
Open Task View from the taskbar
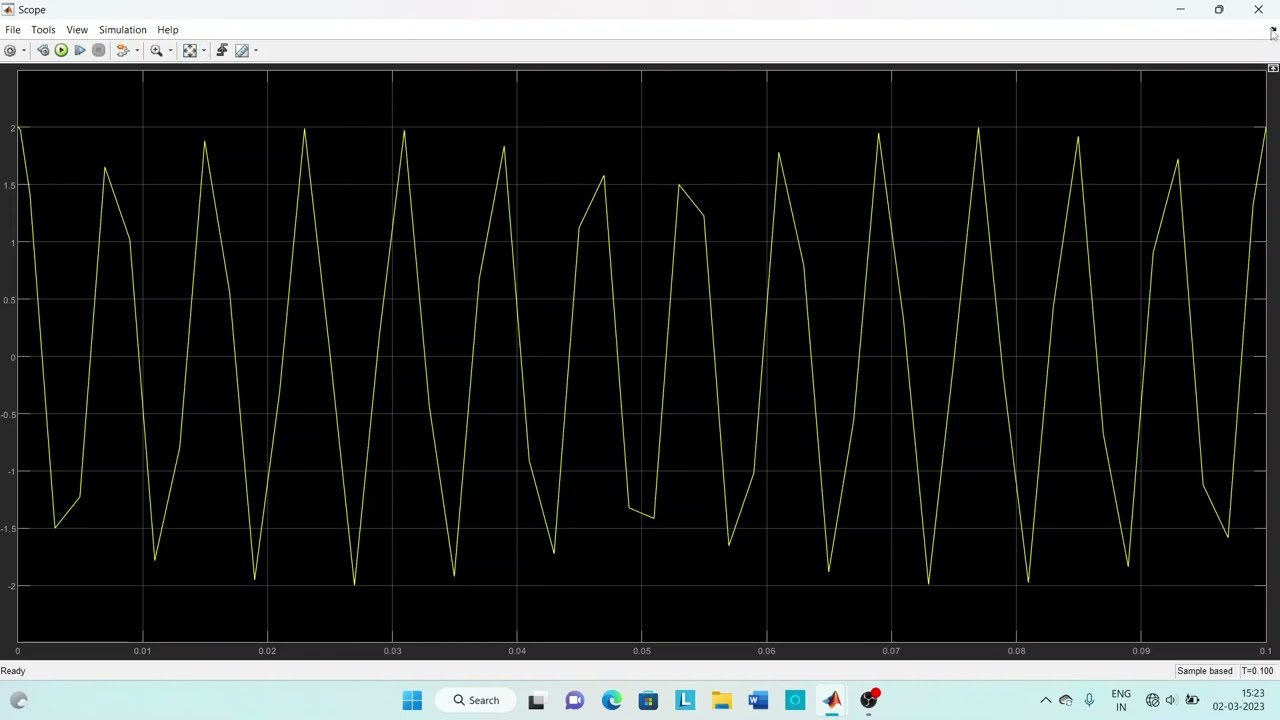536,700
